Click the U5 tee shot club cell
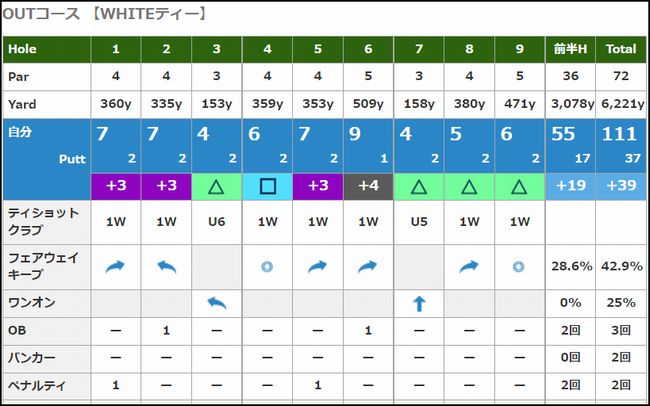650x406 pixels. (x=419, y=221)
